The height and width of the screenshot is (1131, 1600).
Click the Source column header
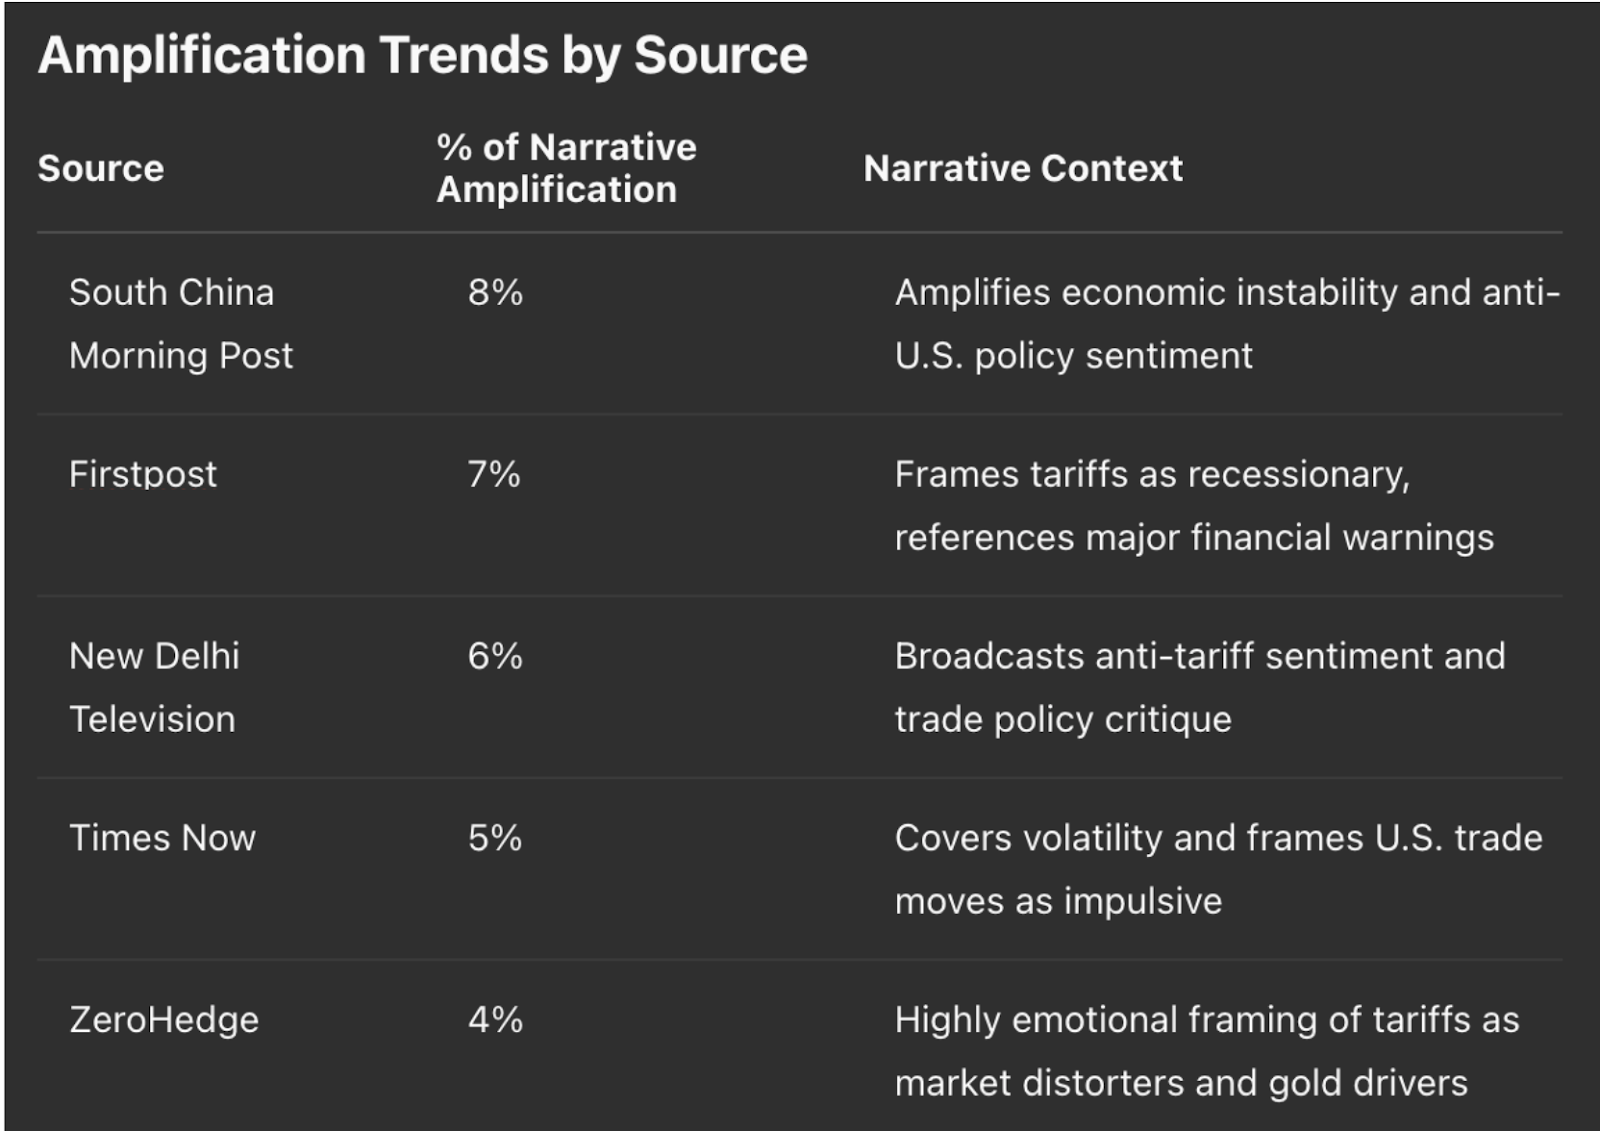click(100, 168)
